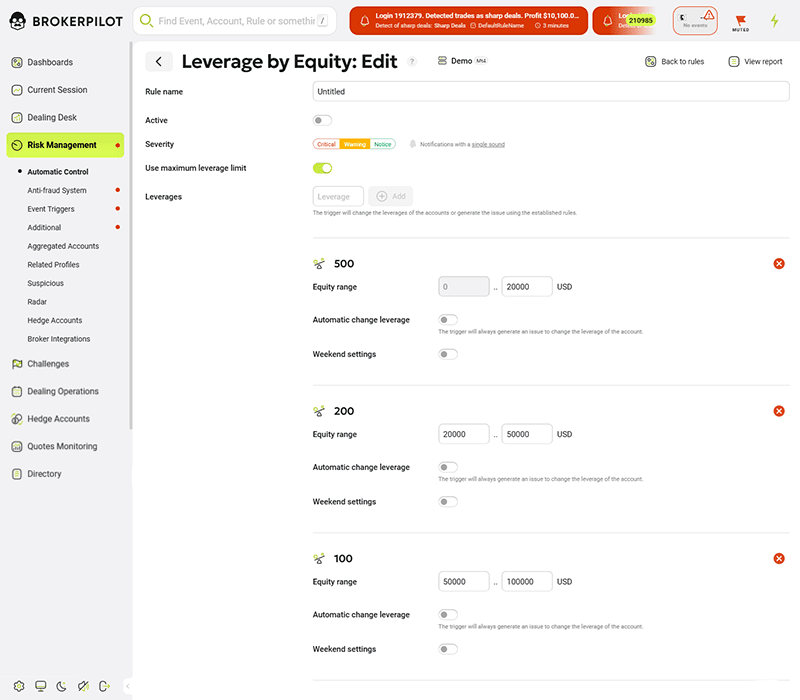800x700 pixels.
Task: Enable Automatic change leverage for 500 leverage
Action: [x=448, y=319]
